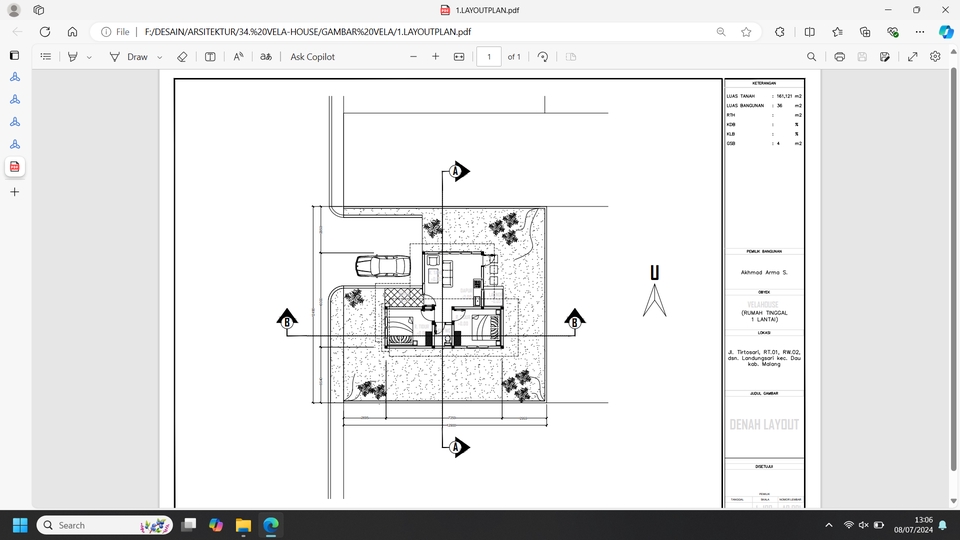The width and height of the screenshot is (960, 540).
Task: Zoom out the PDF with the minus icon
Action: (413, 56)
